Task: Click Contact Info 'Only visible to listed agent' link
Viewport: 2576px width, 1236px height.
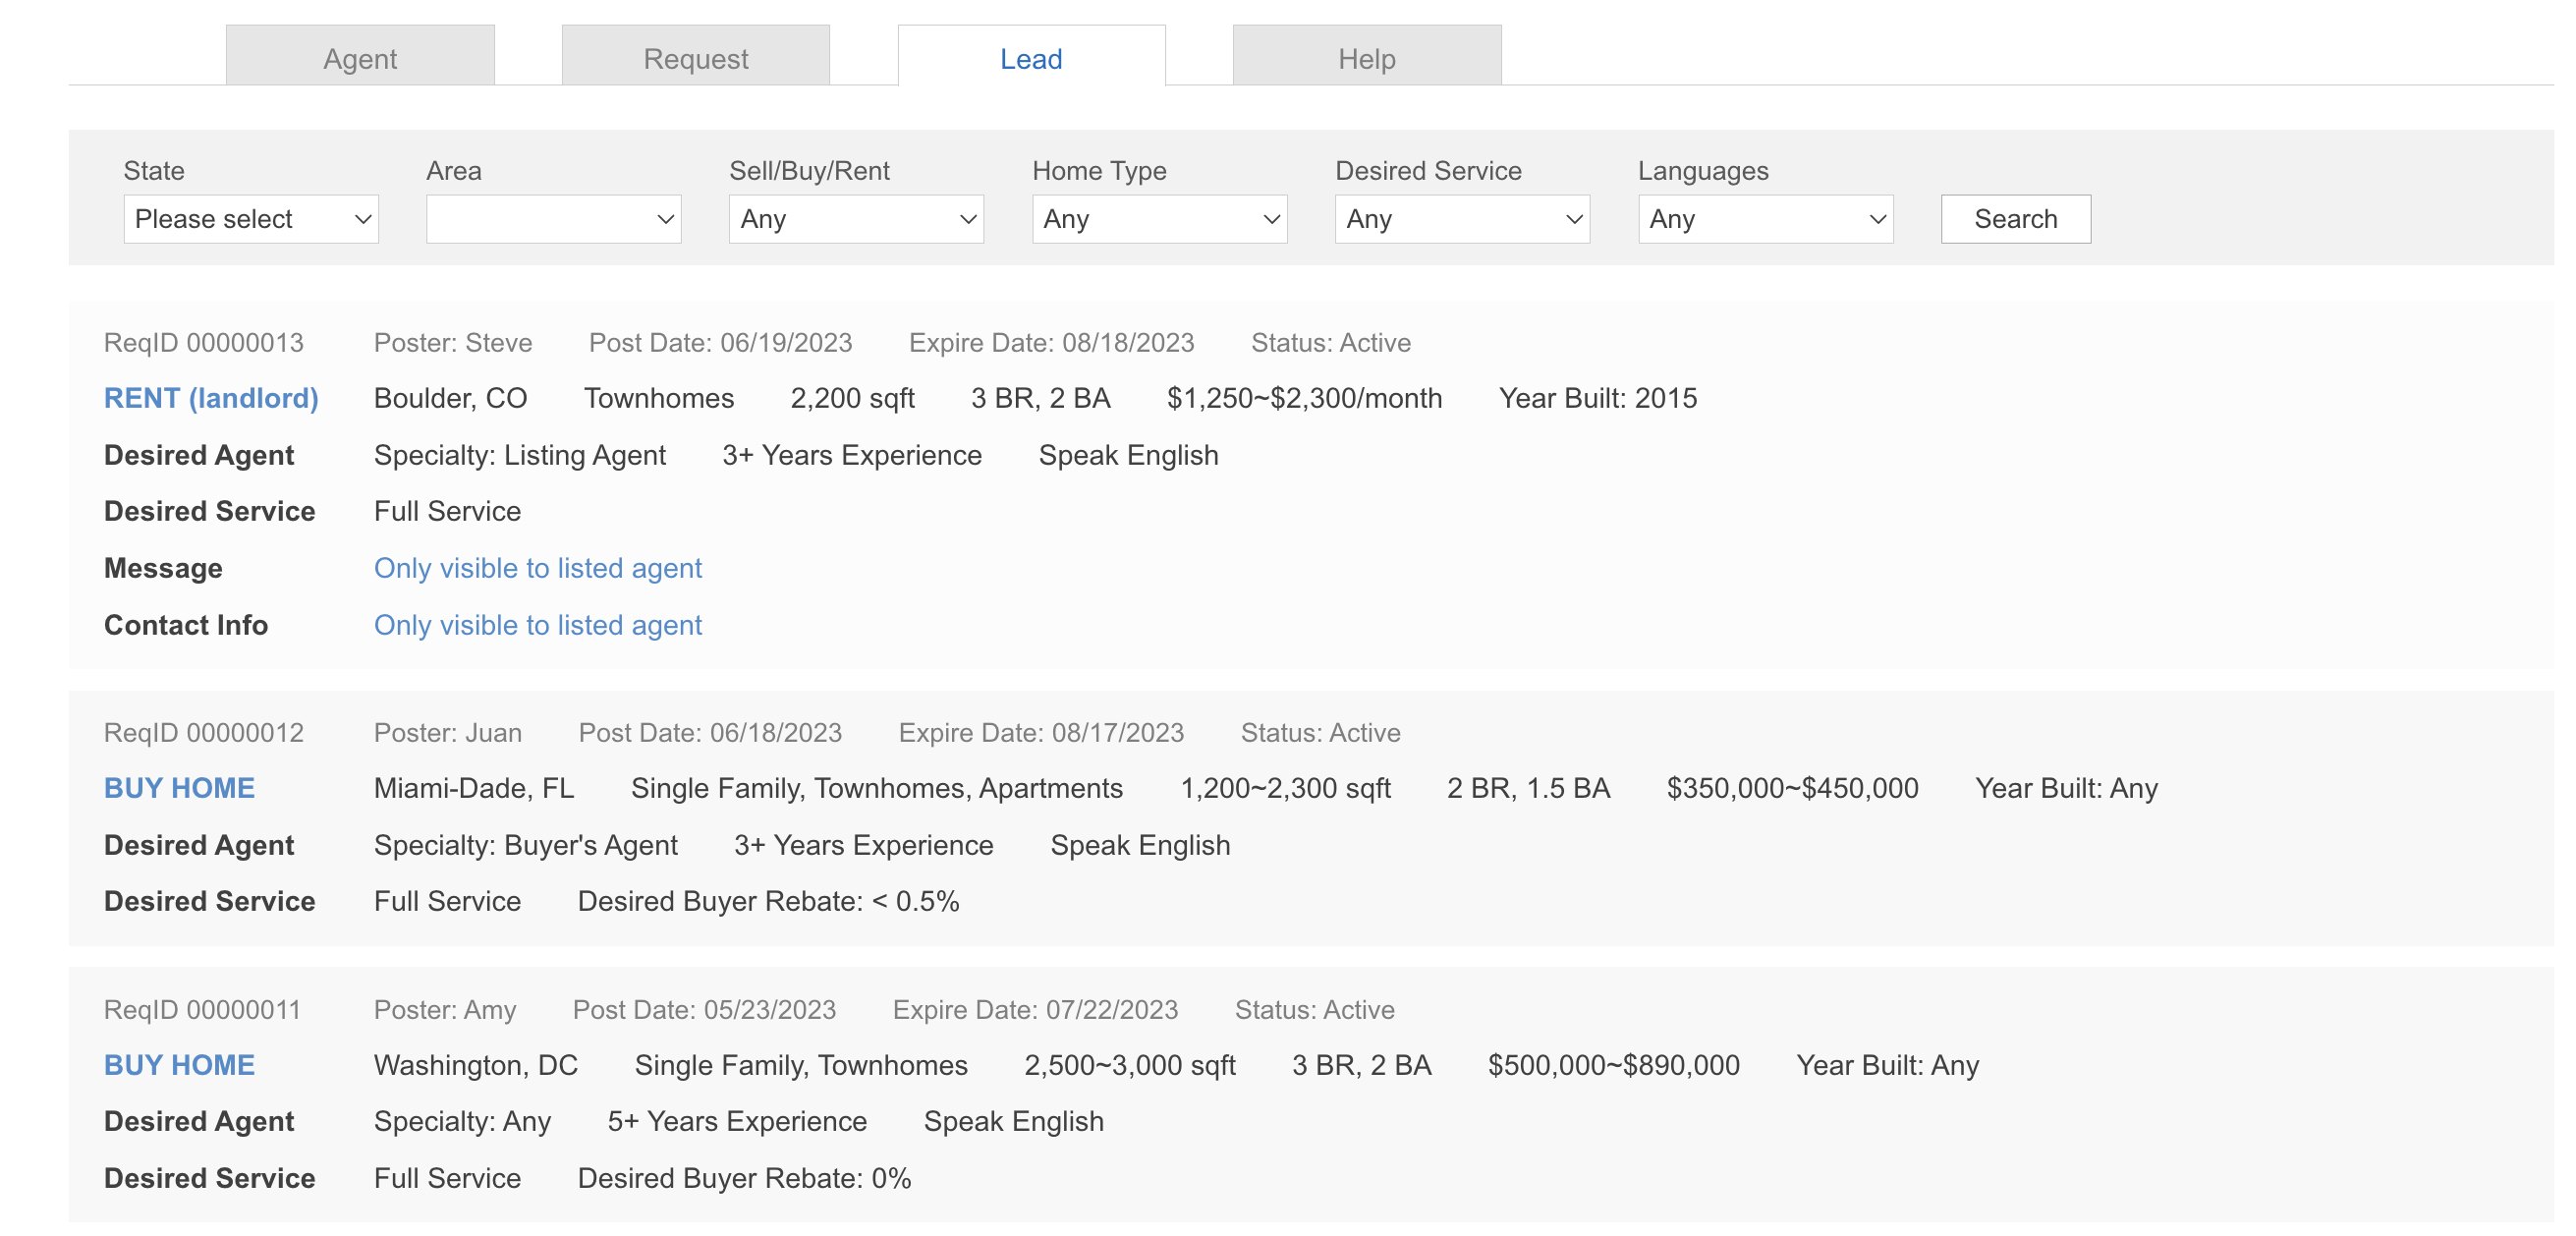Action: (x=538, y=625)
